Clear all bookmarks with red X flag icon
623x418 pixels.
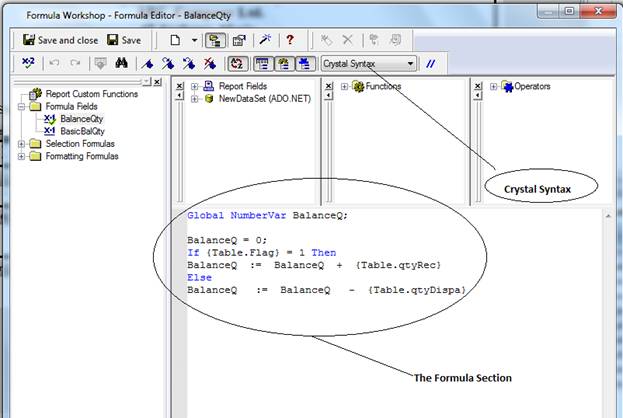210,64
